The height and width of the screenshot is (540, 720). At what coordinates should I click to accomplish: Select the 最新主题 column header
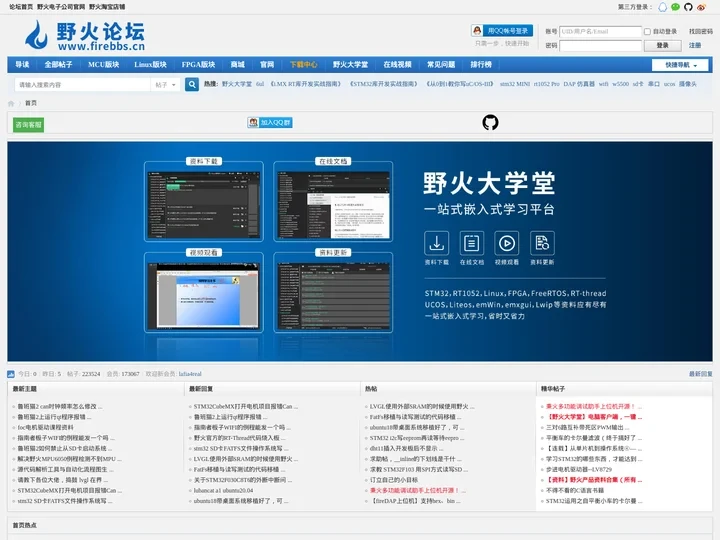[24, 389]
